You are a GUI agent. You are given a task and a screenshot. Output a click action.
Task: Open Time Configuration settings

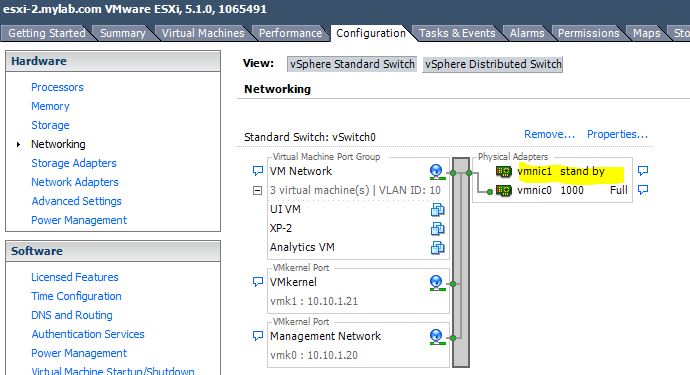(x=76, y=296)
